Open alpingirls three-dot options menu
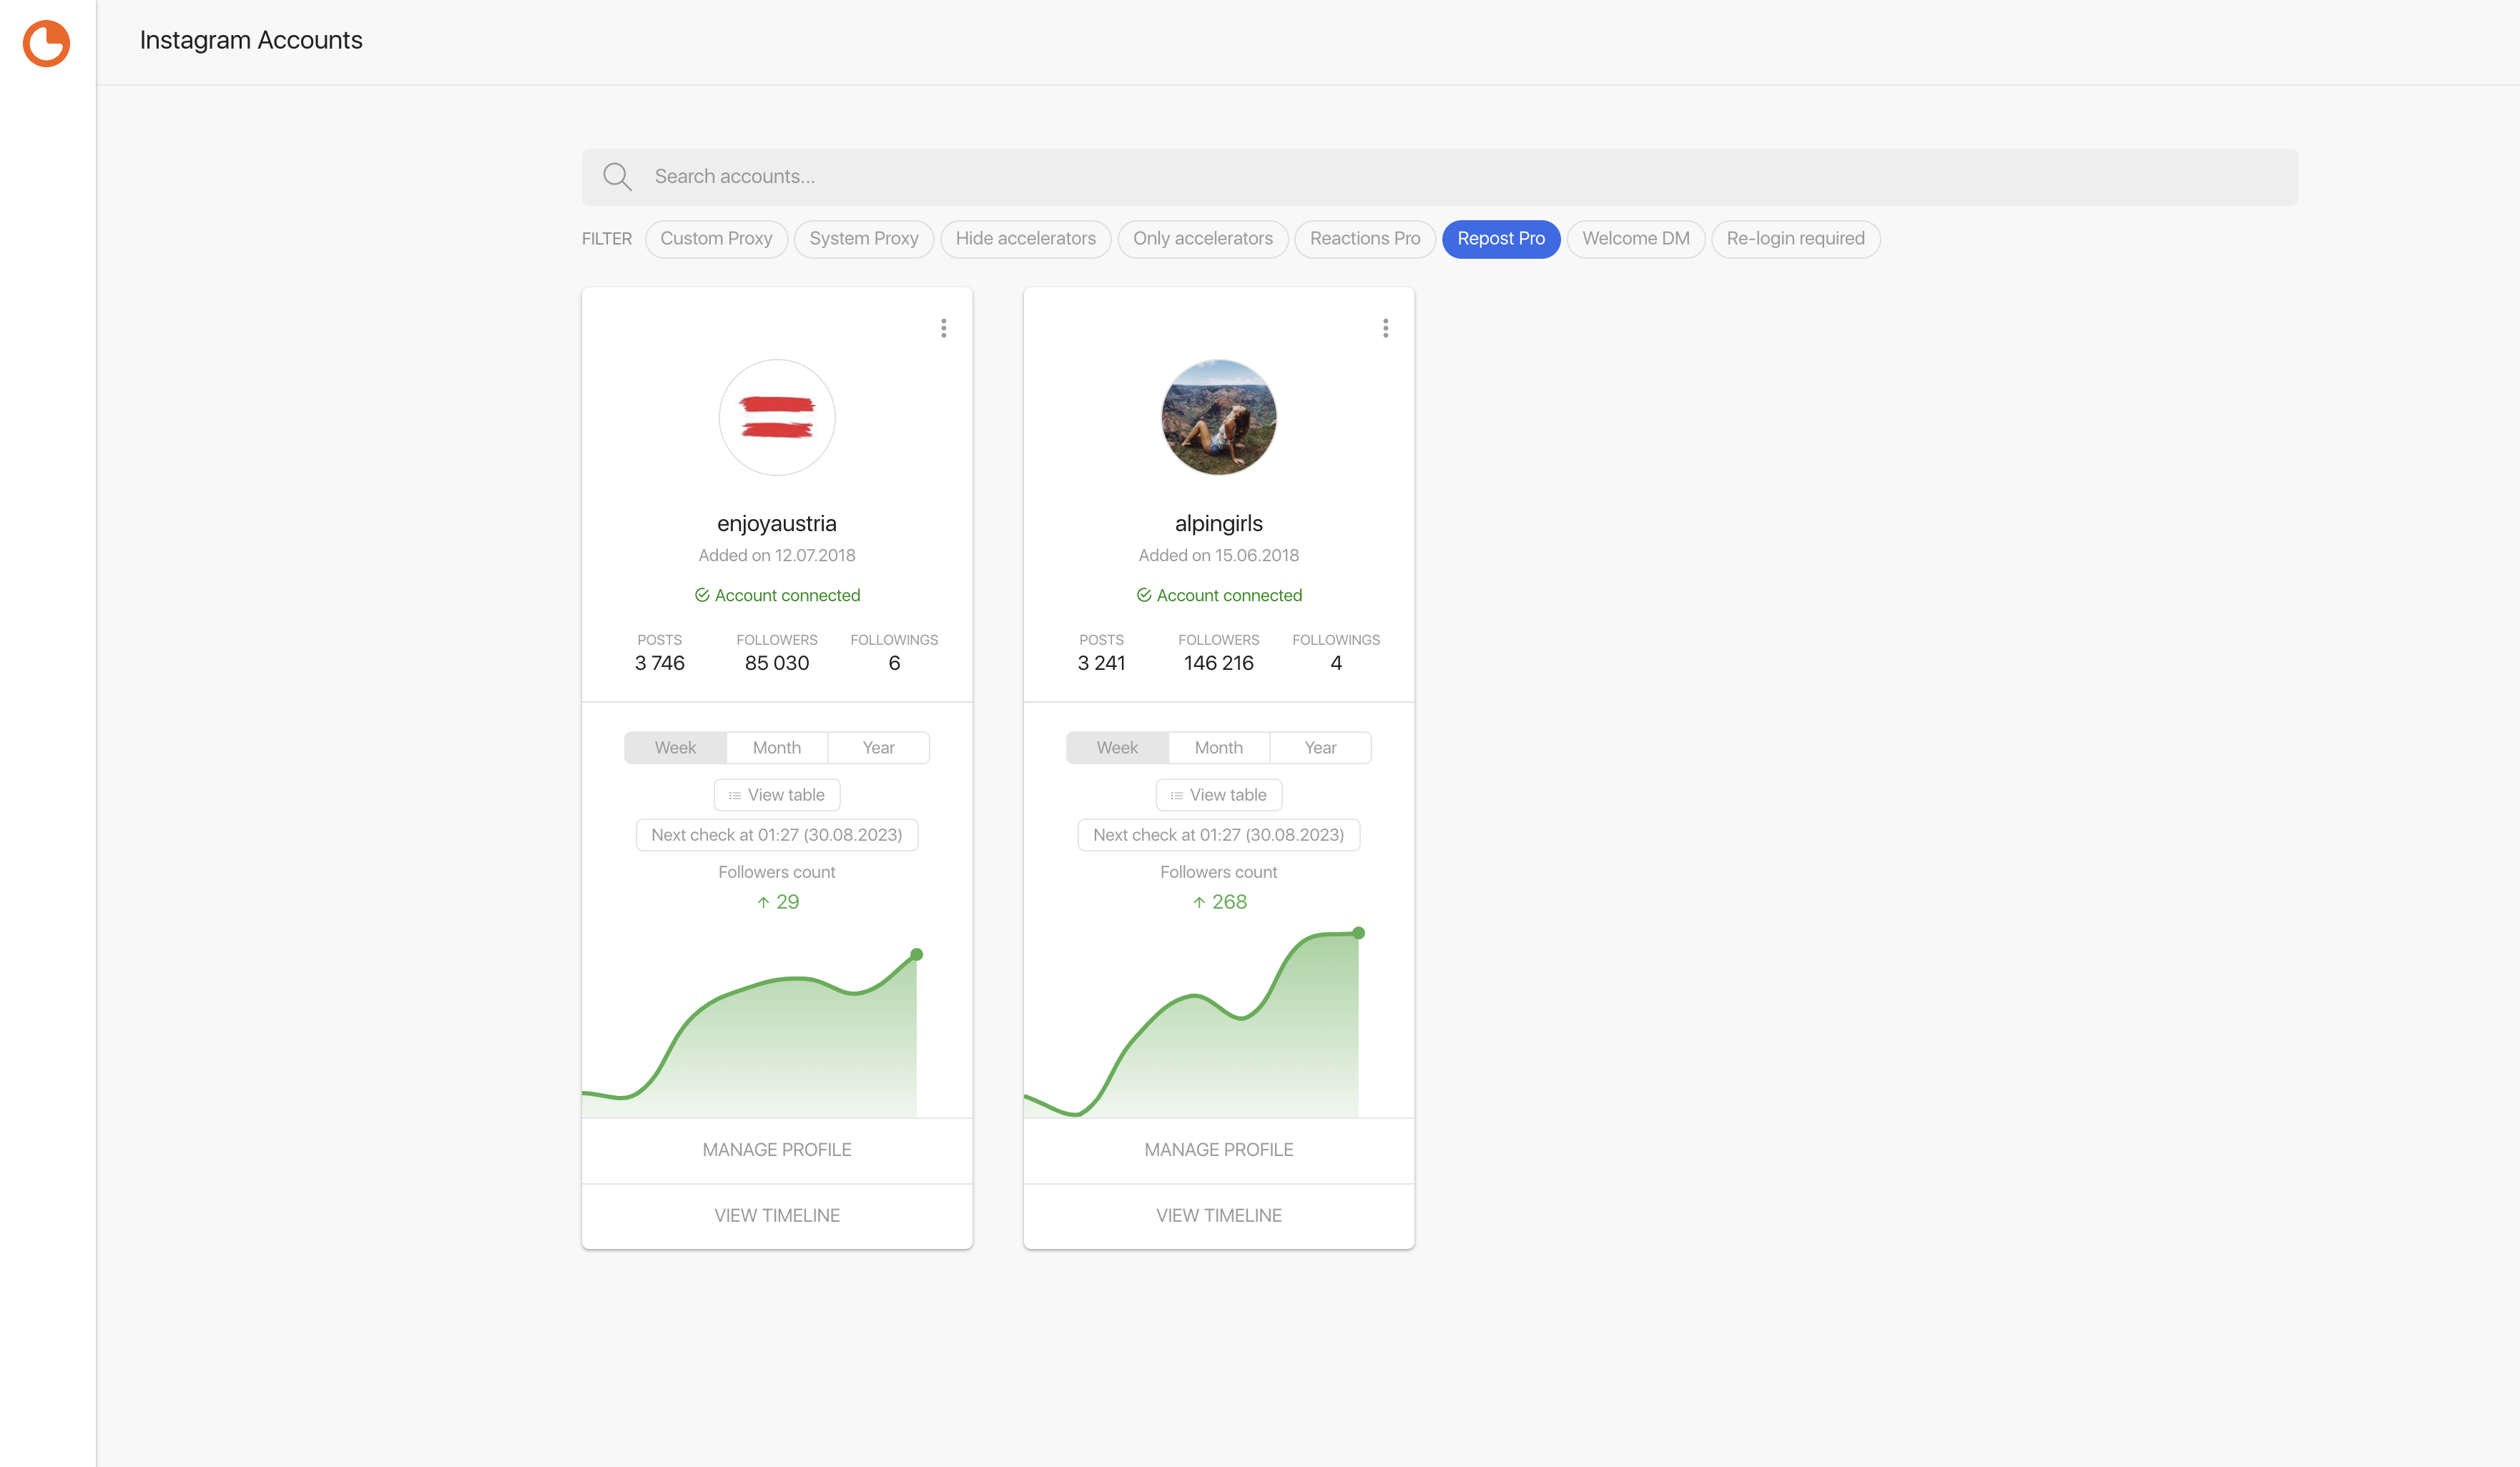 pos(1385,328)
